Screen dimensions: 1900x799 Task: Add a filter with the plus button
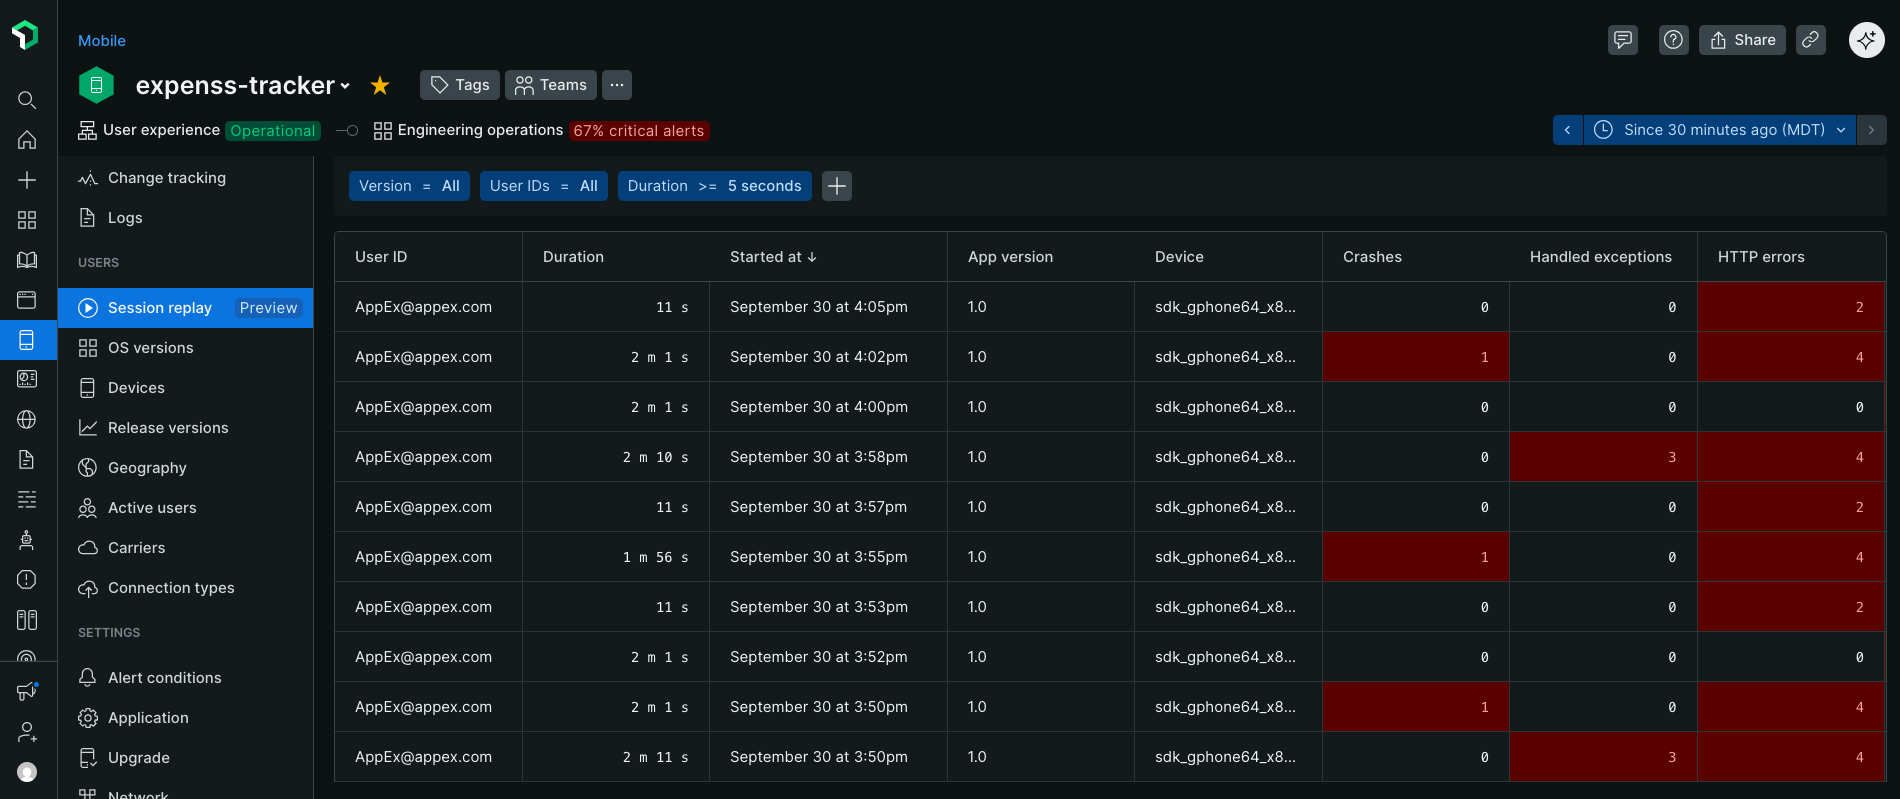click(x=836, y=186)
